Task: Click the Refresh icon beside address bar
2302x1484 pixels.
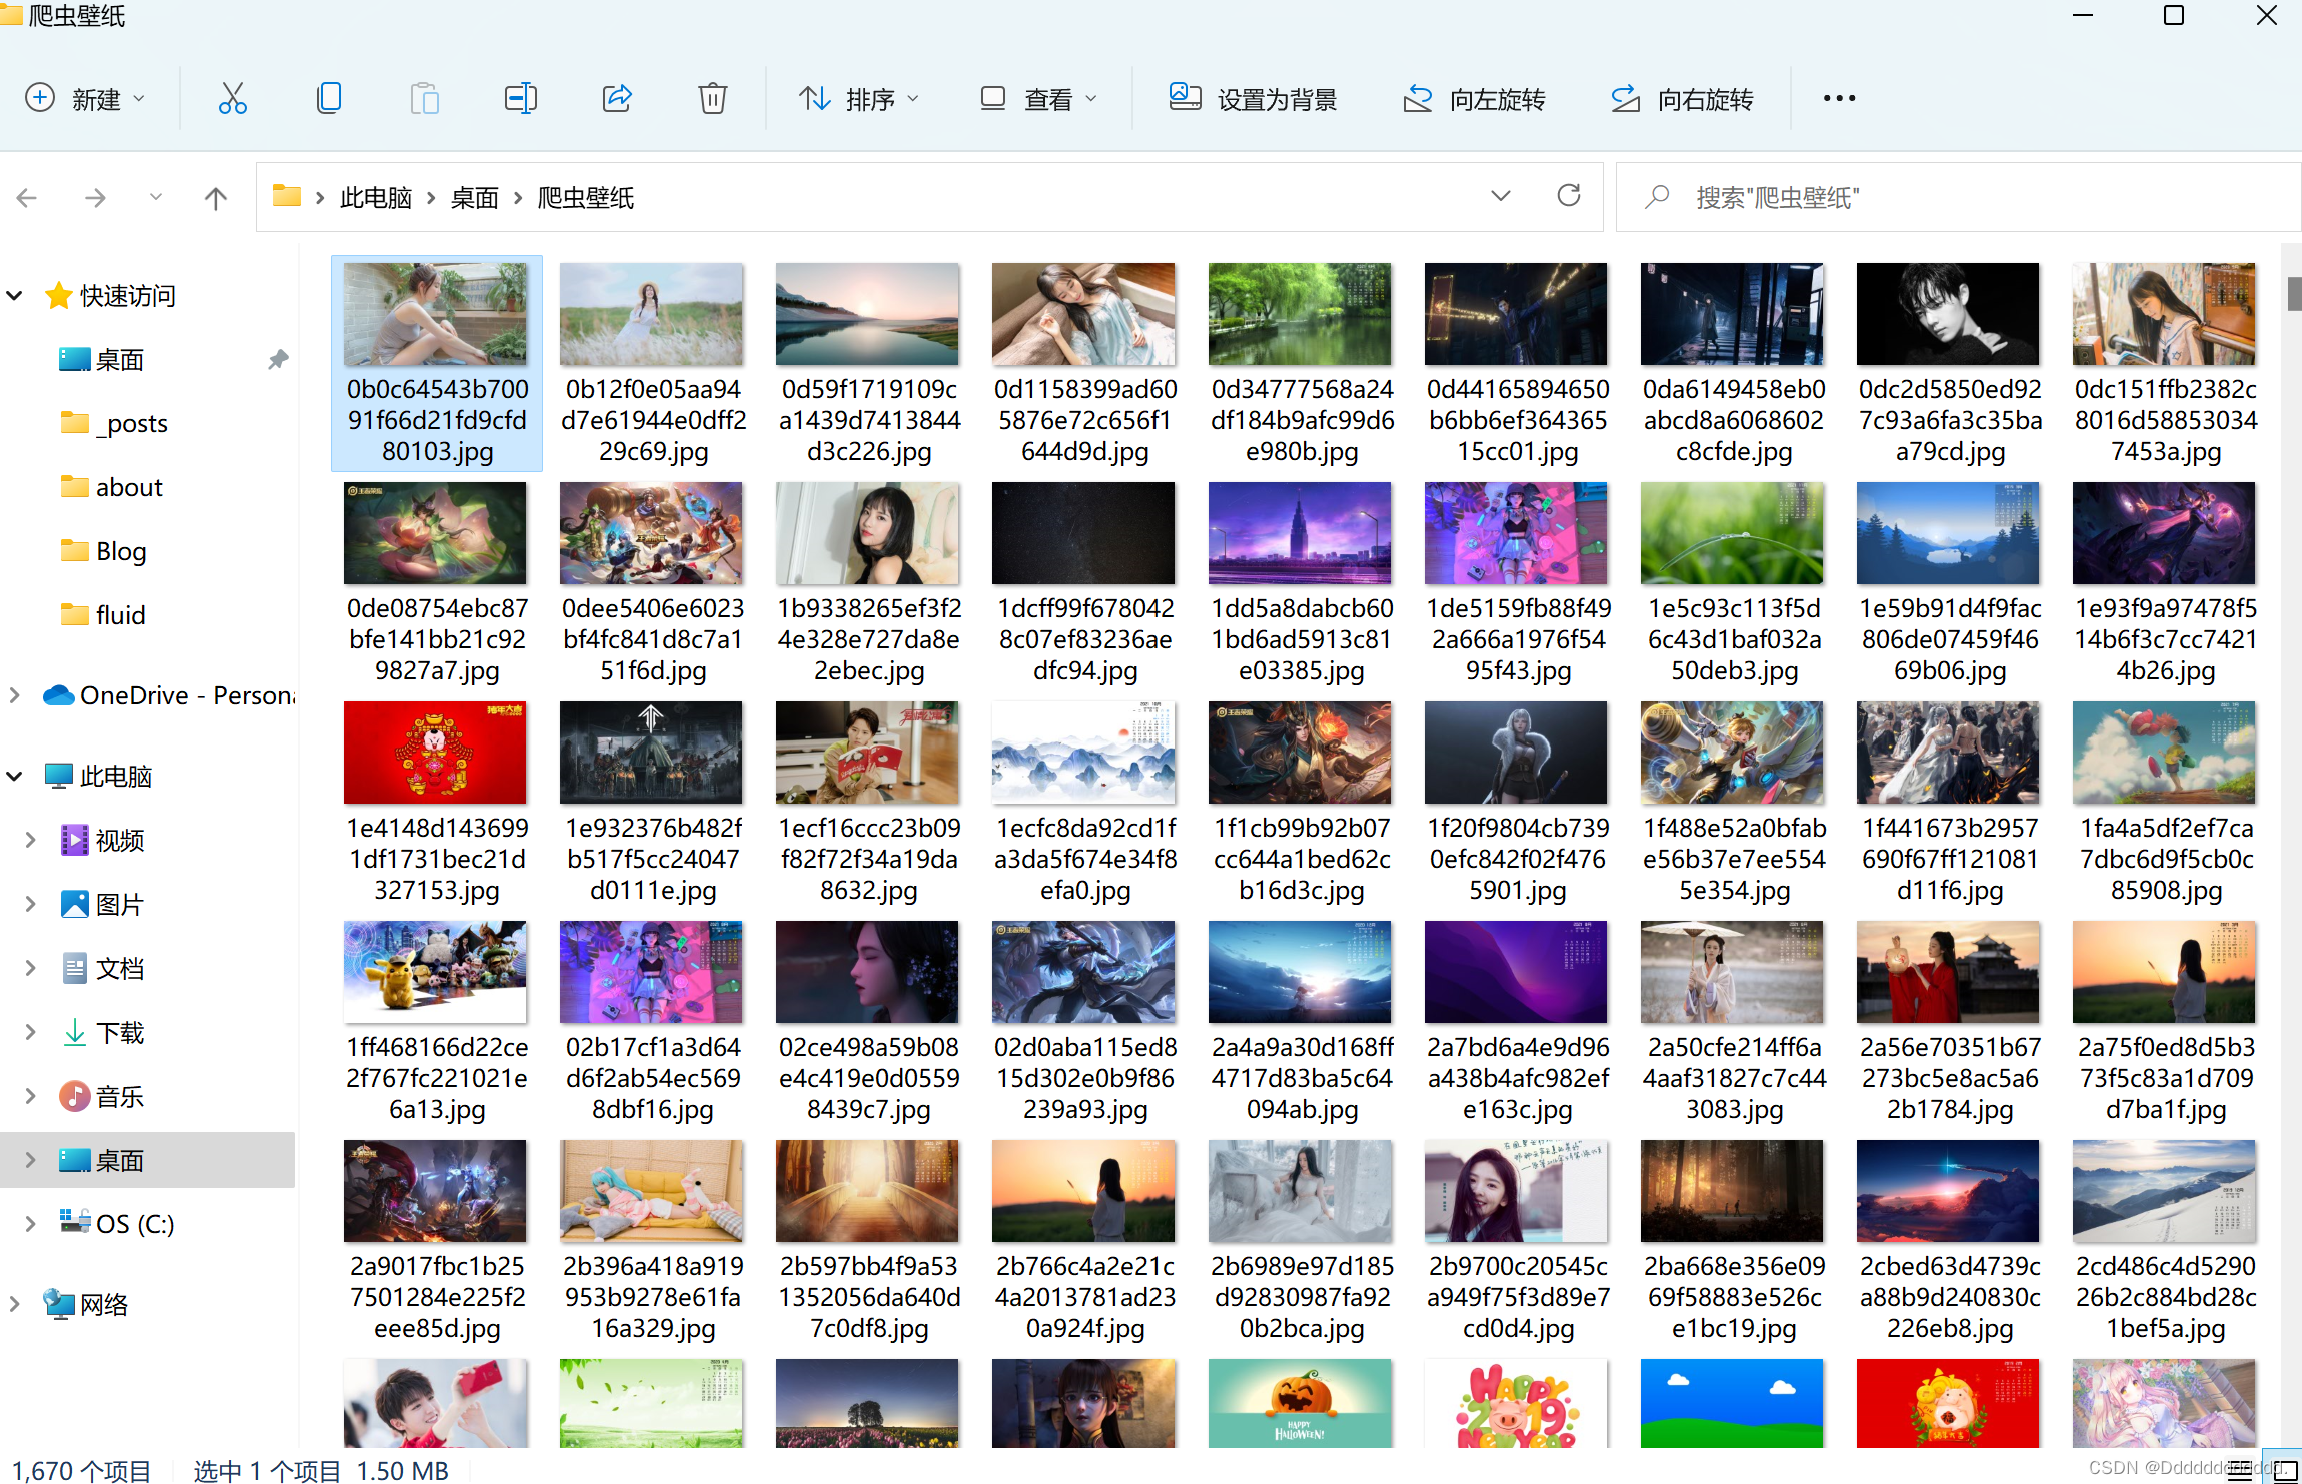Action: (1568, 196)
